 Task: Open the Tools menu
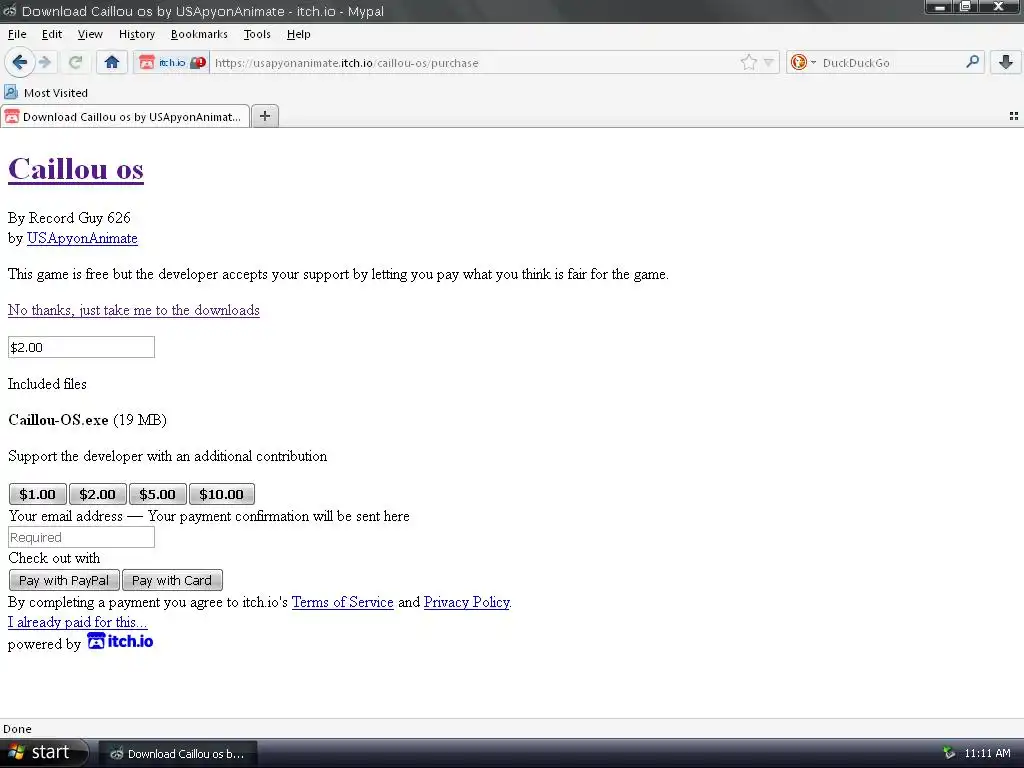[x=257, y=34]
